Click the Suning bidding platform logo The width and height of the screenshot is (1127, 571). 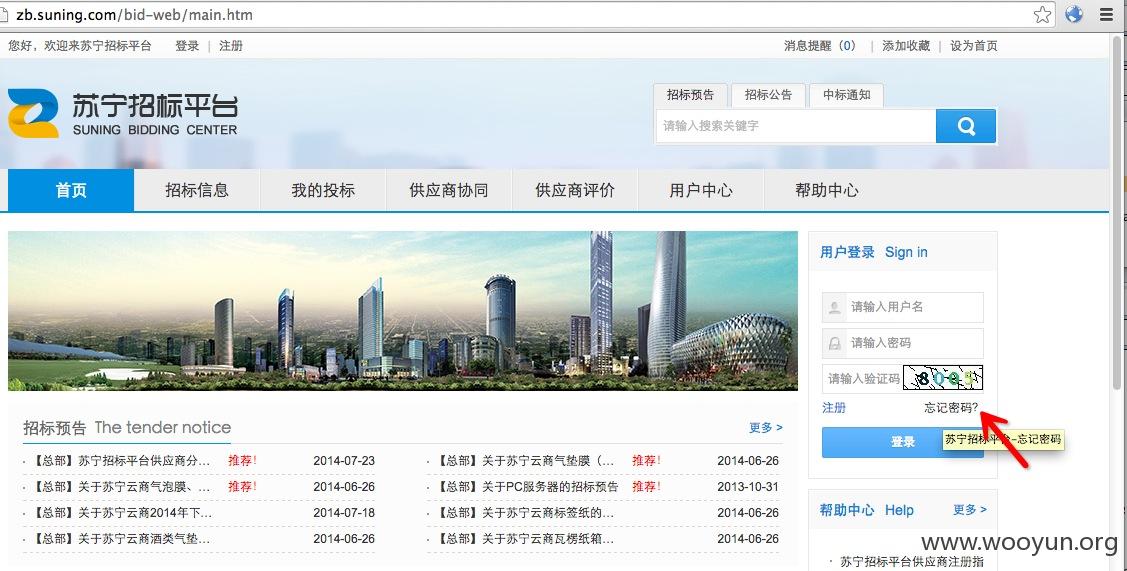click(122, 113)
